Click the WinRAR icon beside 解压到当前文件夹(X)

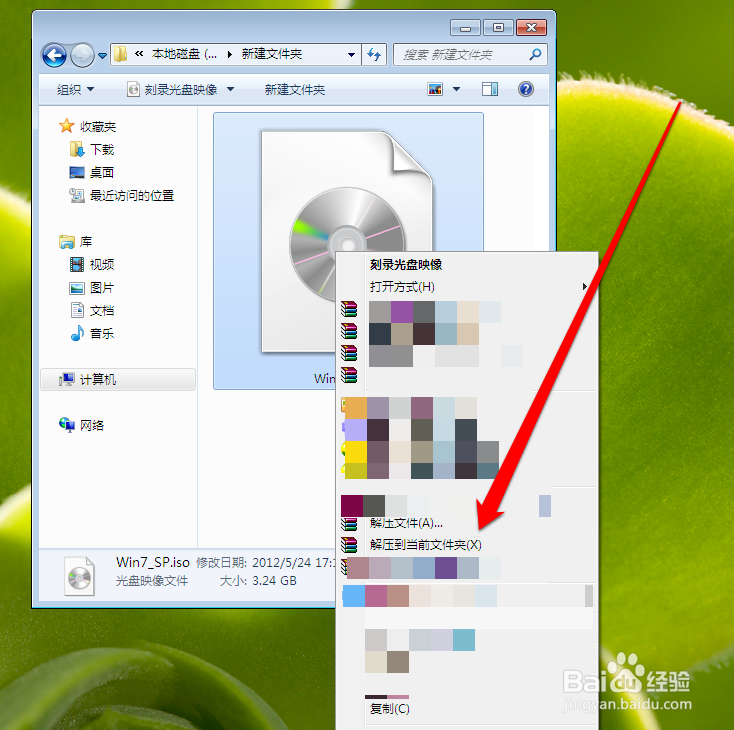click(349, 545)
